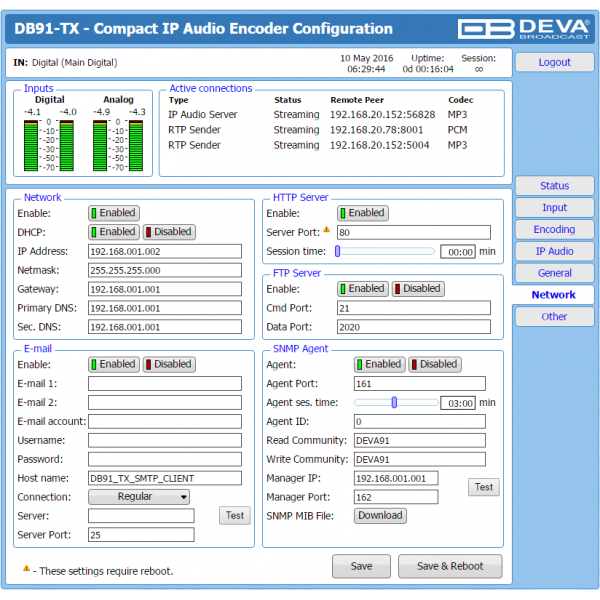Click the E-mail Test button

pos(235,516)
